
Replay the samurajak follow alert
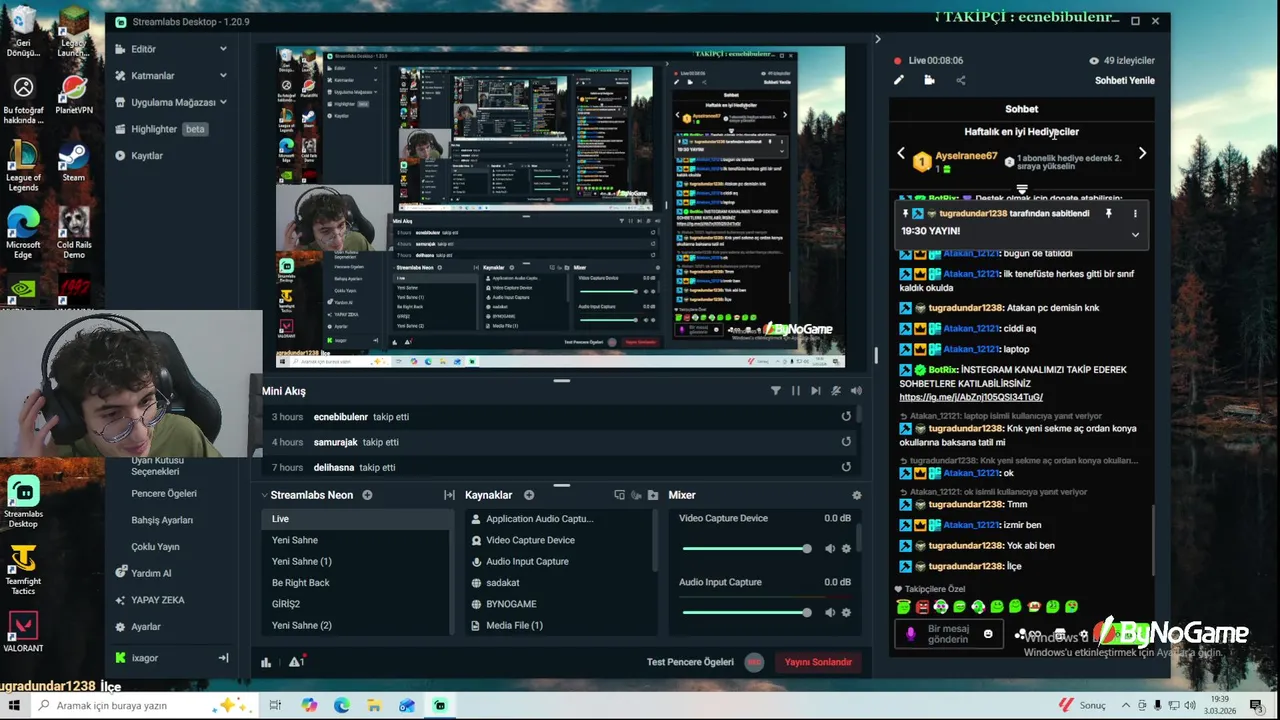coord(846,442)
